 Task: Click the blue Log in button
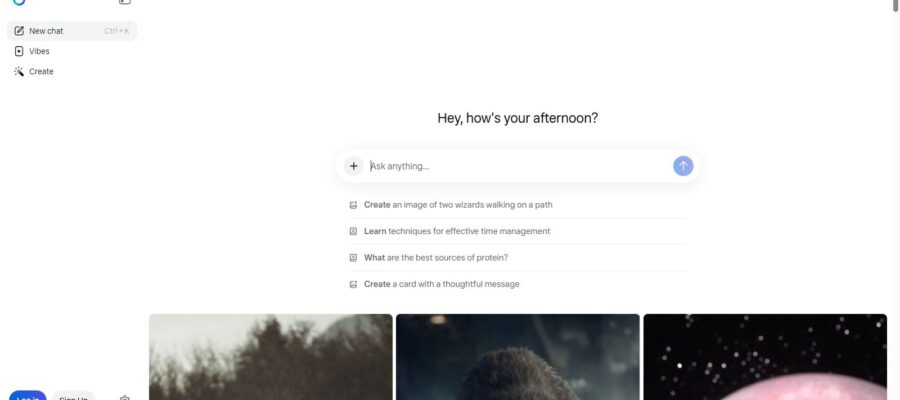28,395
